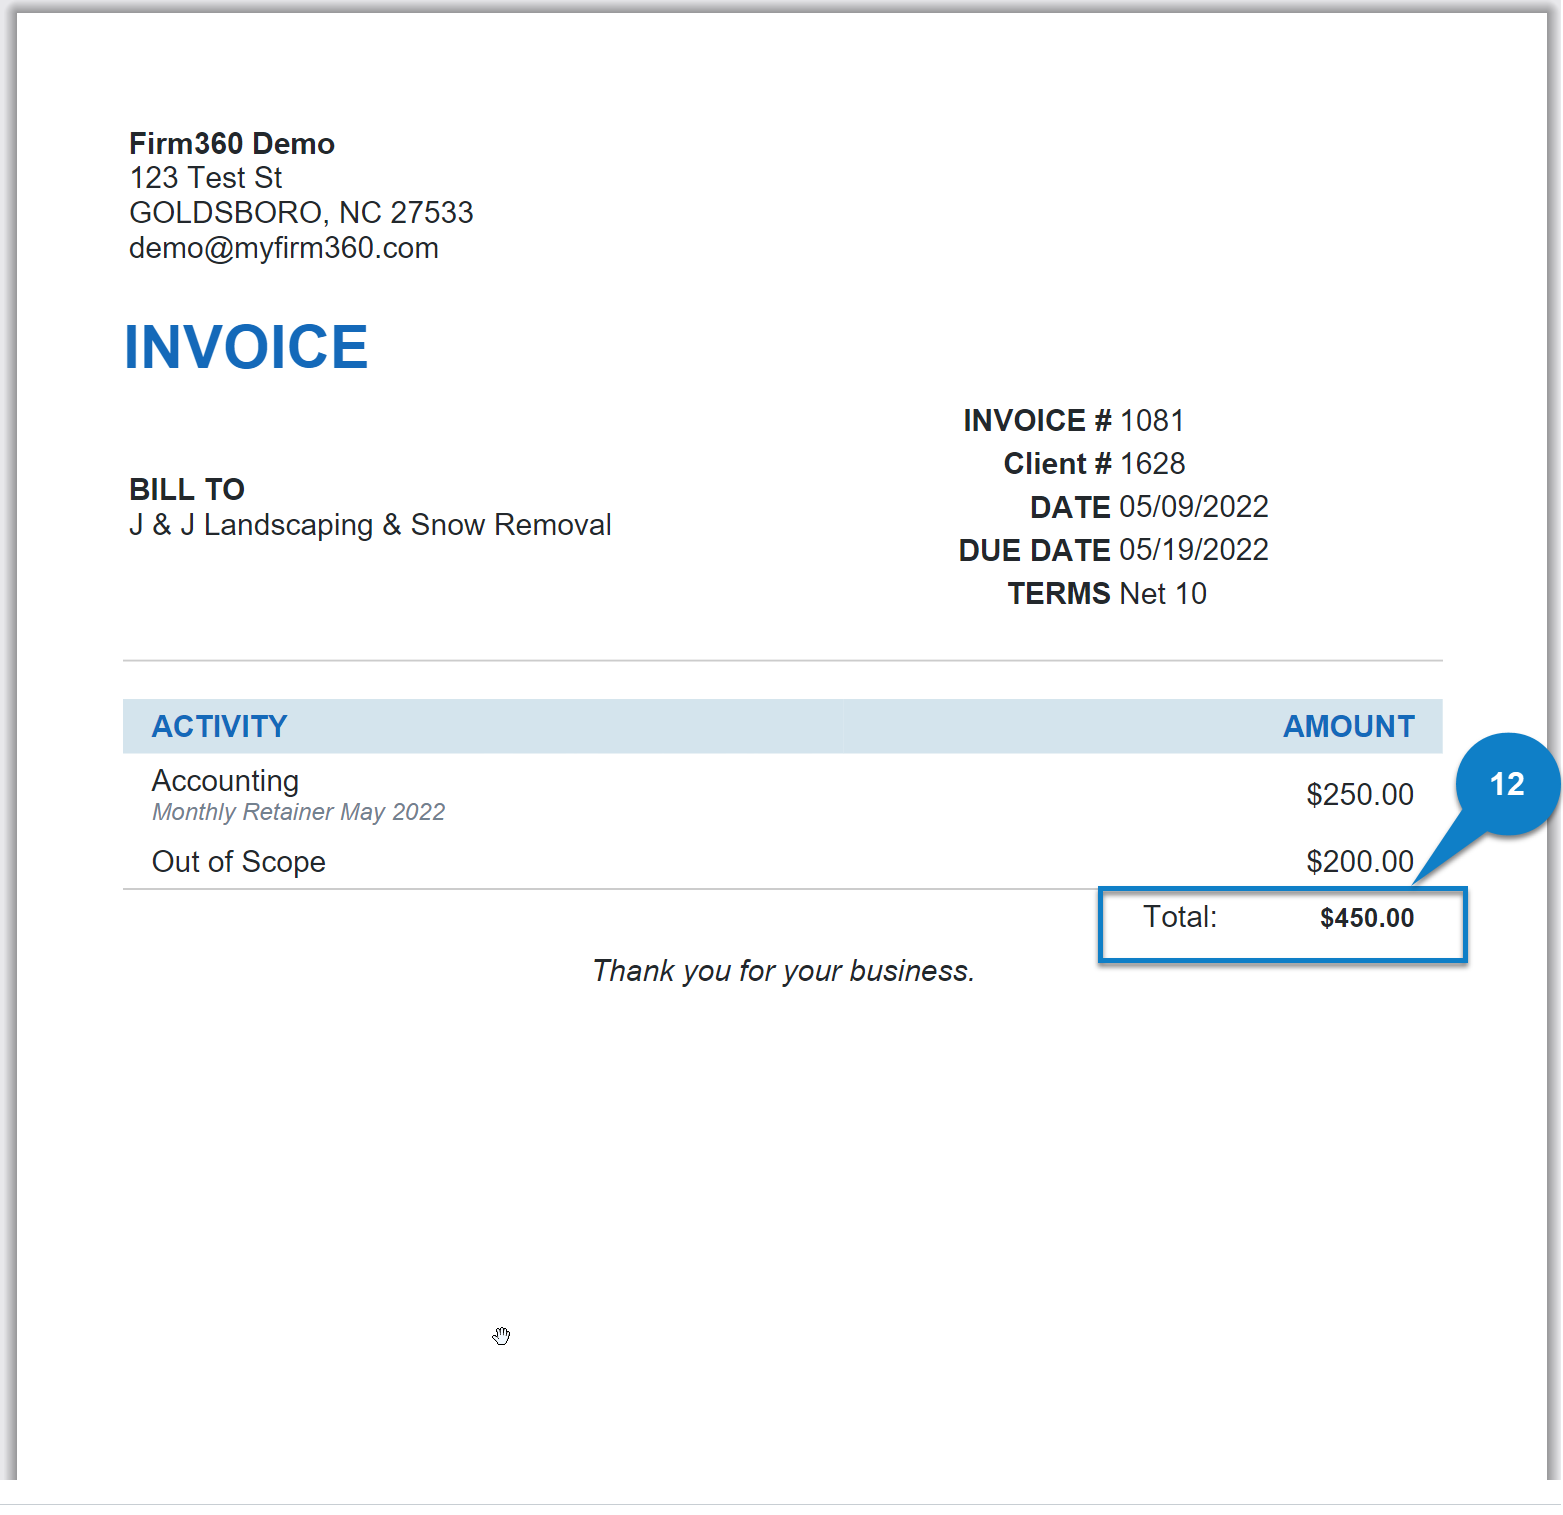Select the Accounting line item
Image resolution: width=1563 pixels, height=1515 pixels.
[224, 781]
